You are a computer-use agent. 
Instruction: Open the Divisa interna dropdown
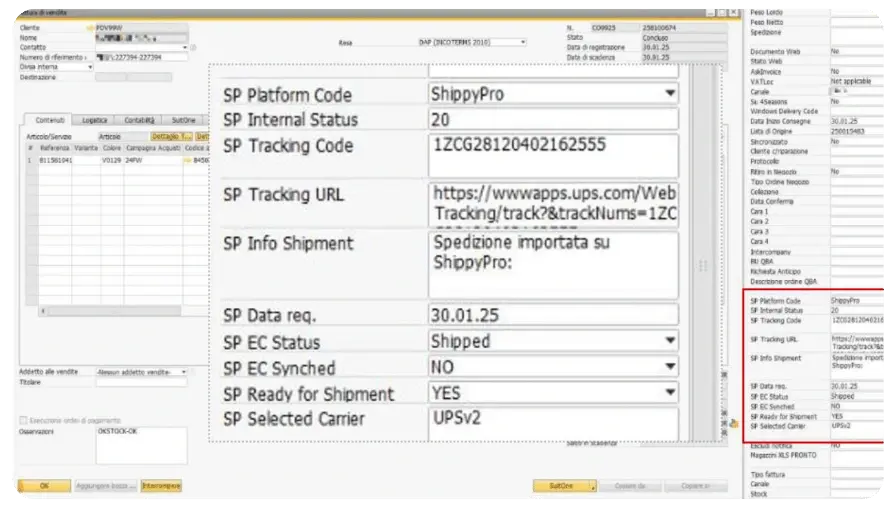coord(90,67)
